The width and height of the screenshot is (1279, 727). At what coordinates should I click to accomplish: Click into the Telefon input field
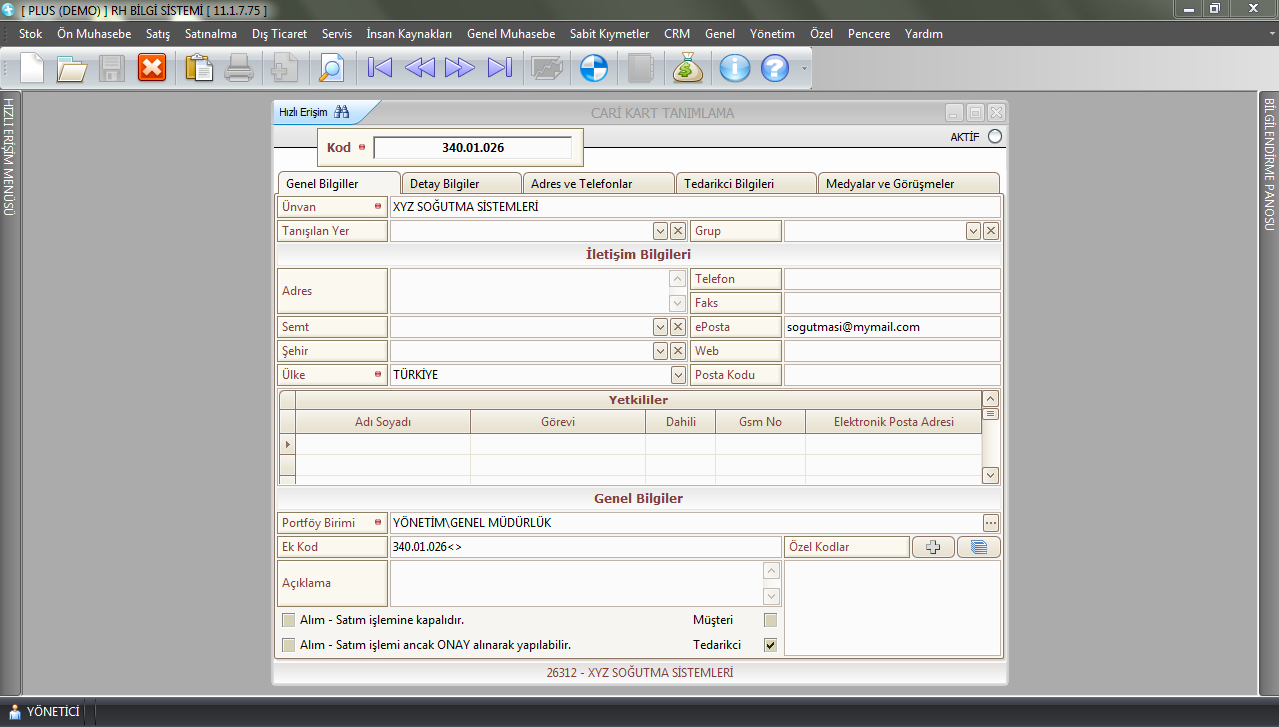pyautogui.click(x=891, y=279)
